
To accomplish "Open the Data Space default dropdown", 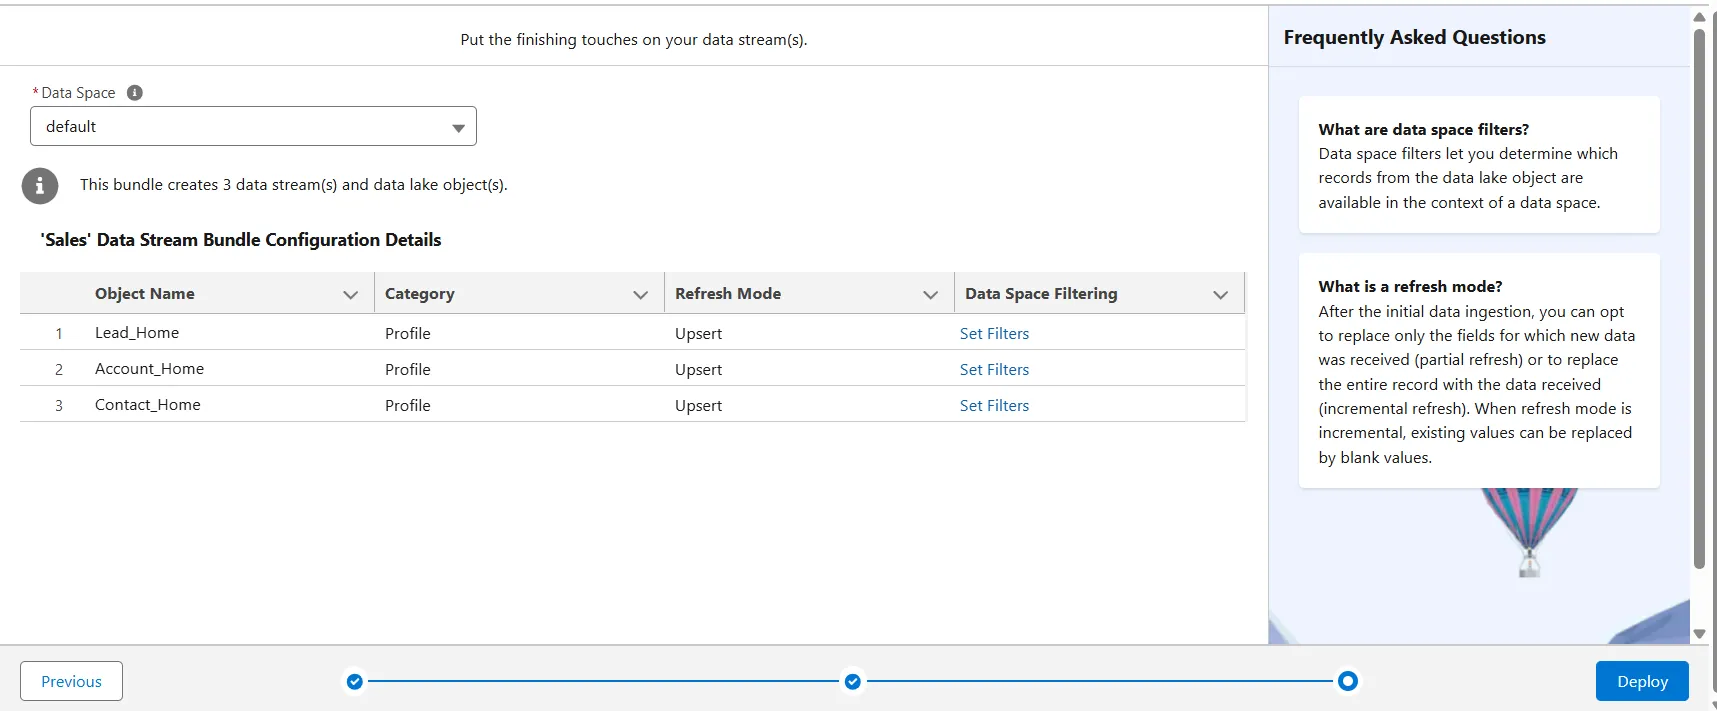I will point(253,127).
